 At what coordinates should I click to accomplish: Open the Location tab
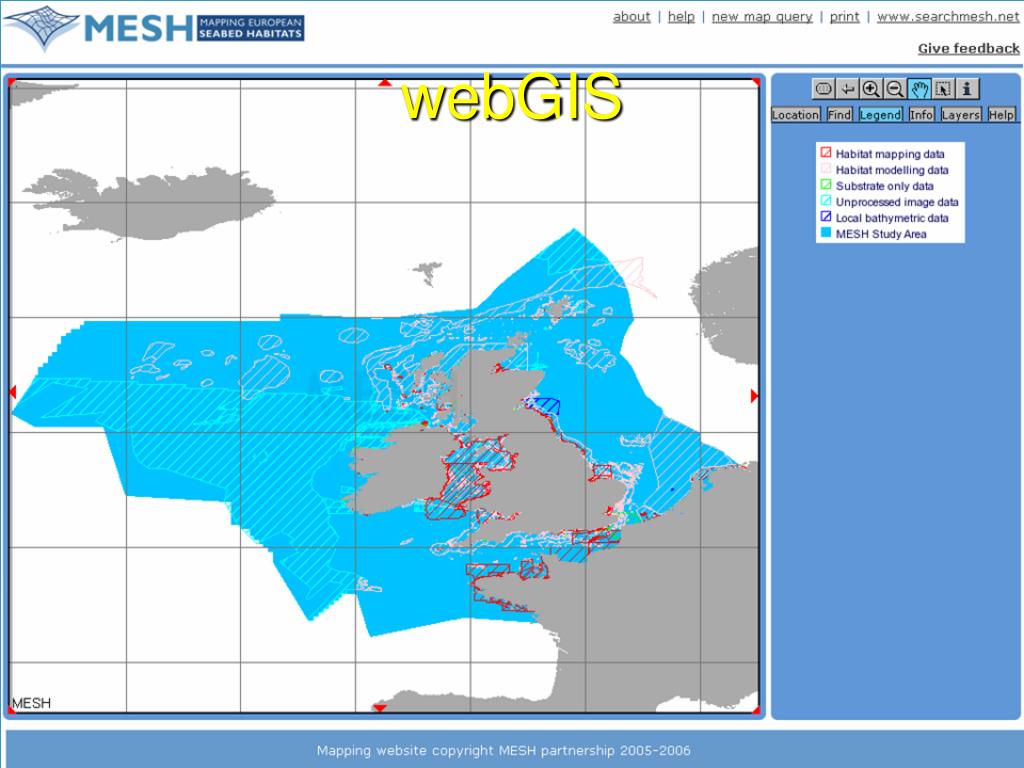click(795, 115)
